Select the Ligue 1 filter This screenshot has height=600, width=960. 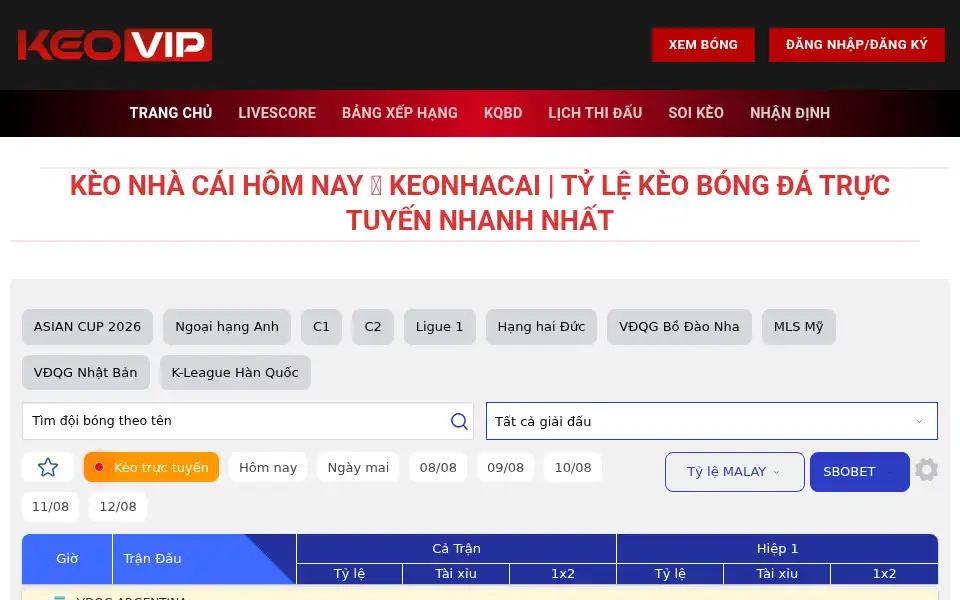tap(440, 327)
